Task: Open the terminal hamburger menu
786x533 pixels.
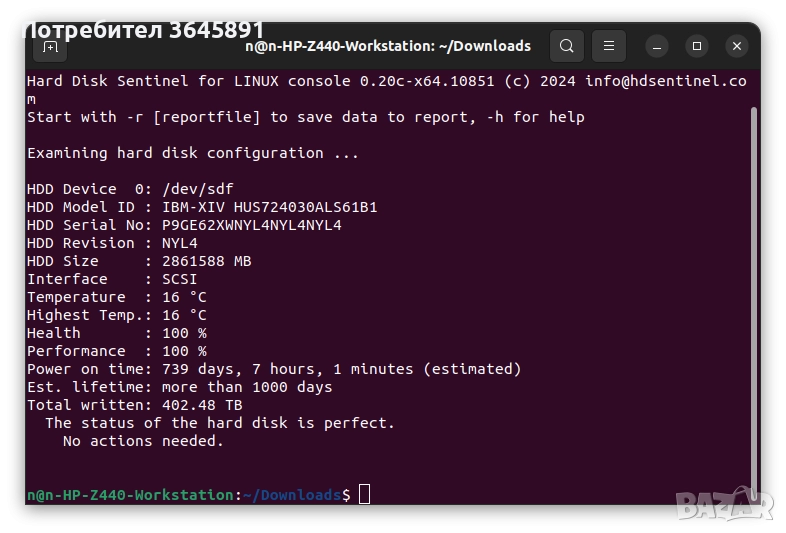Action: click(x=608, y=46)
